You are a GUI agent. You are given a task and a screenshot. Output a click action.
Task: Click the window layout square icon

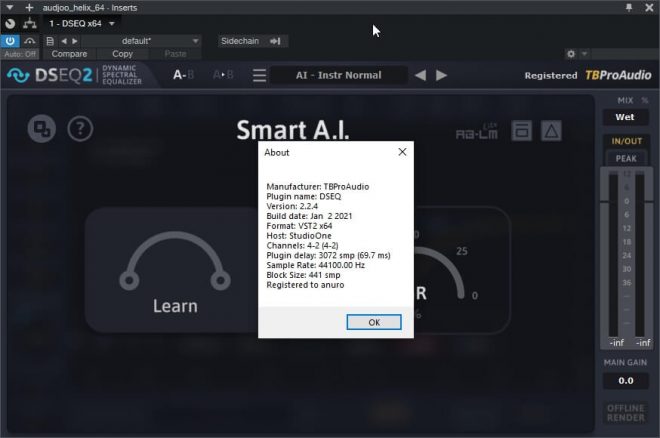pyautogui.click(x=522, y=131)
